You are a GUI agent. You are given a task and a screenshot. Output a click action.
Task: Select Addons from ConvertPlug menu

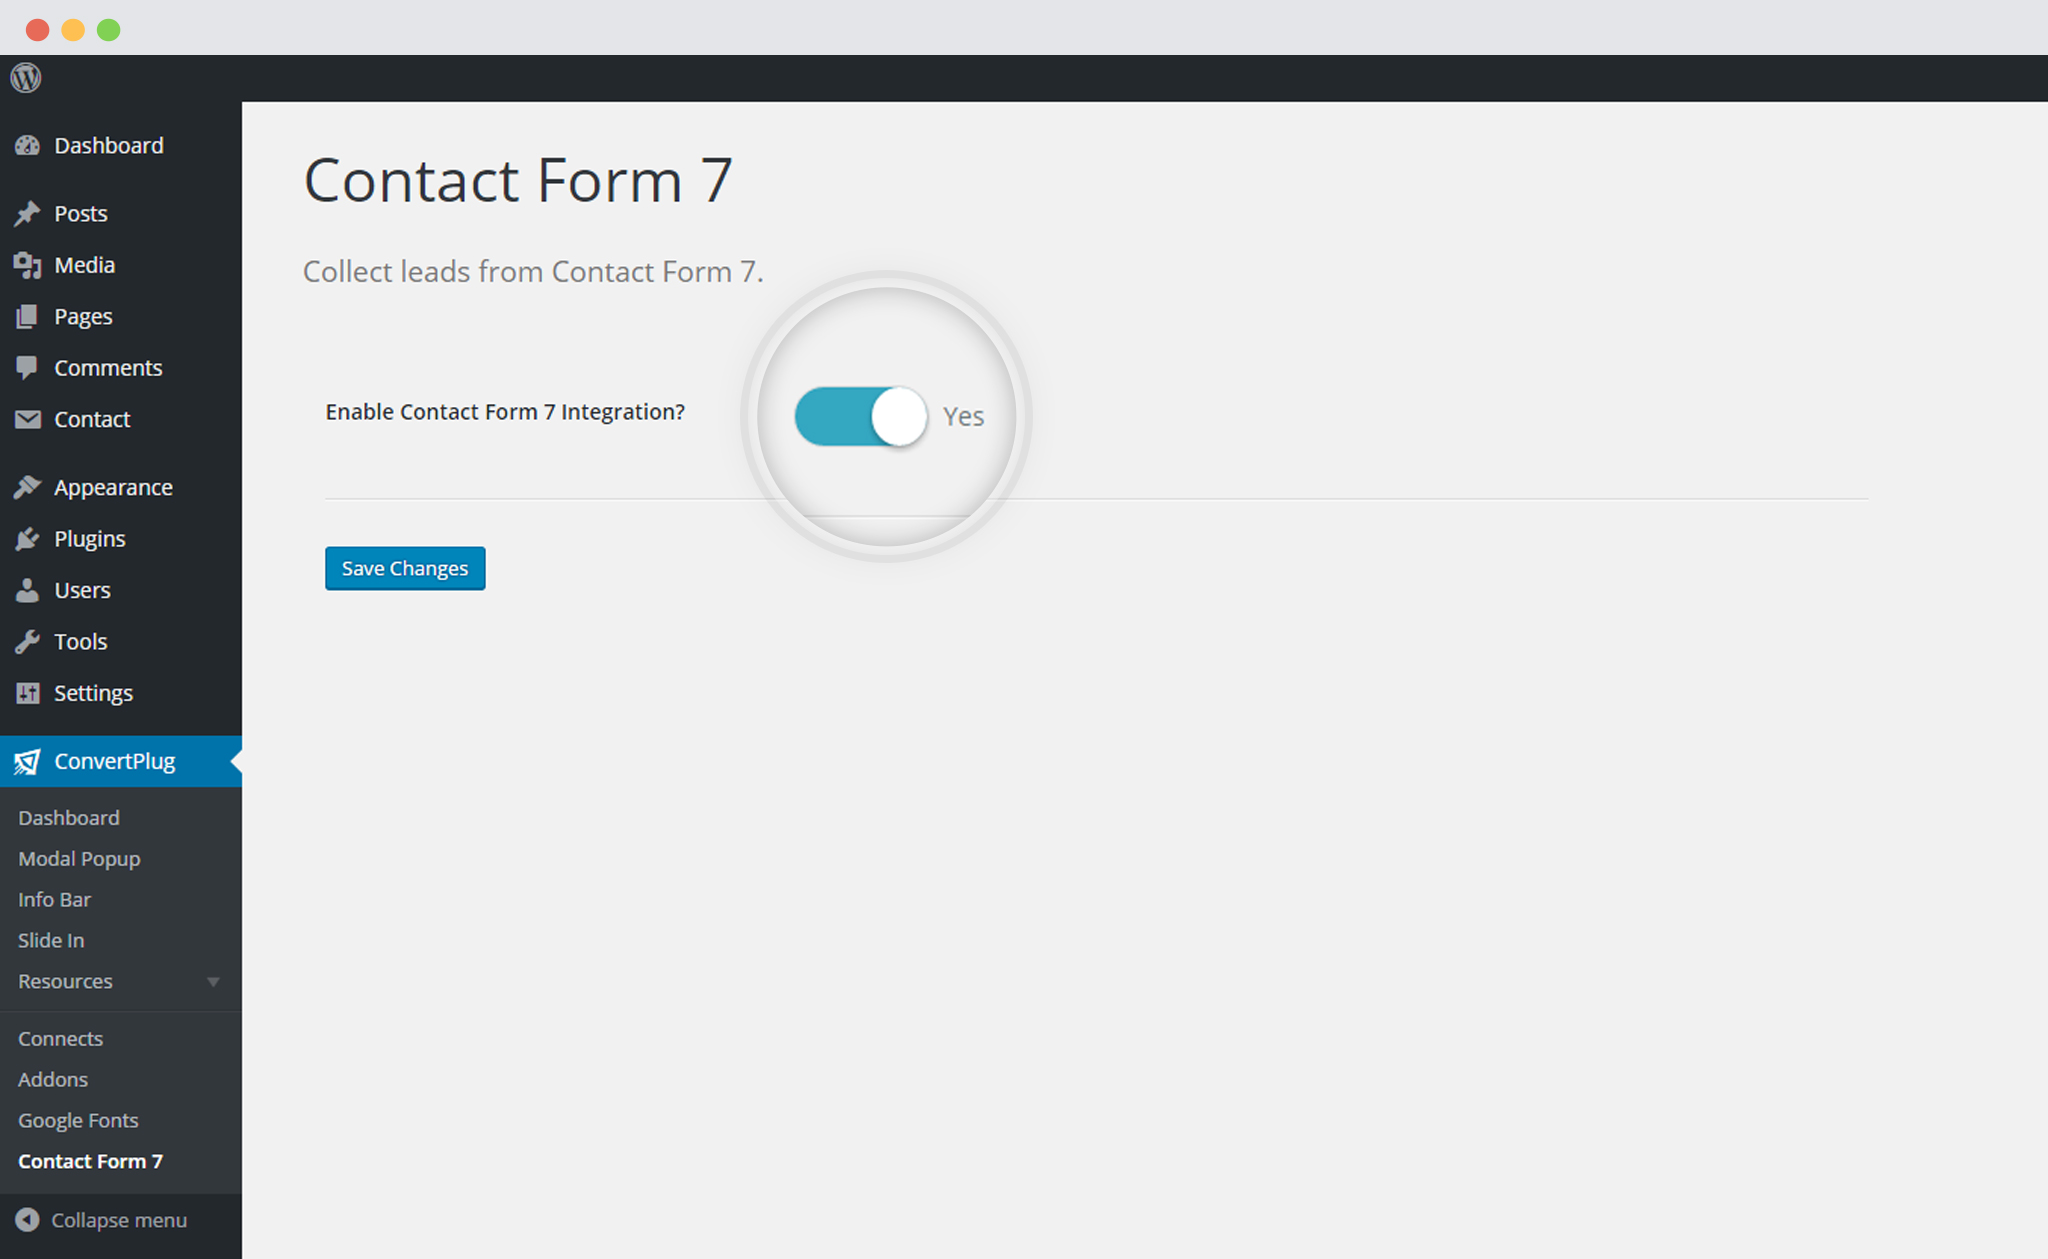tap(53, 1079)
